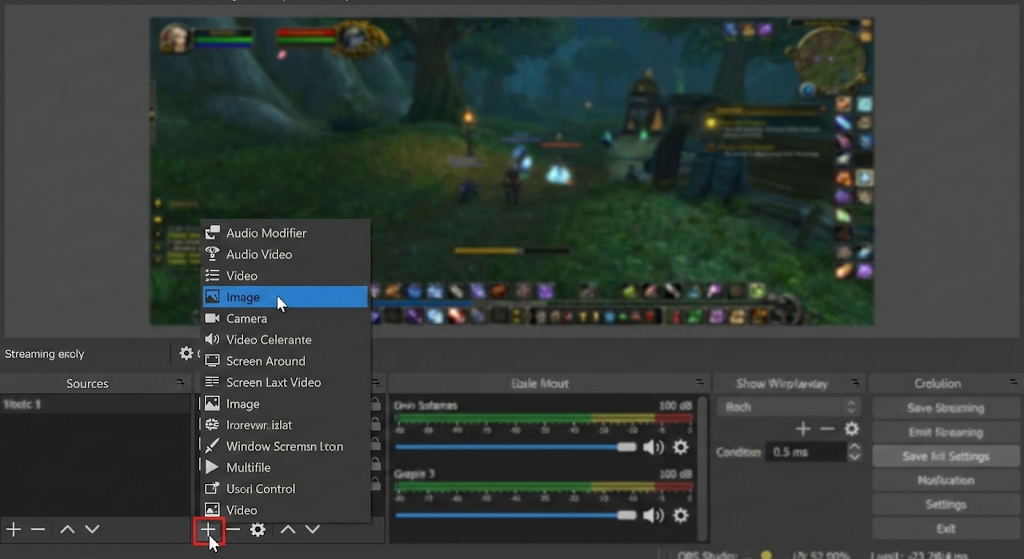
Task: Click the minus button beside the highlighted plus
Action: (x=233, y=529)
